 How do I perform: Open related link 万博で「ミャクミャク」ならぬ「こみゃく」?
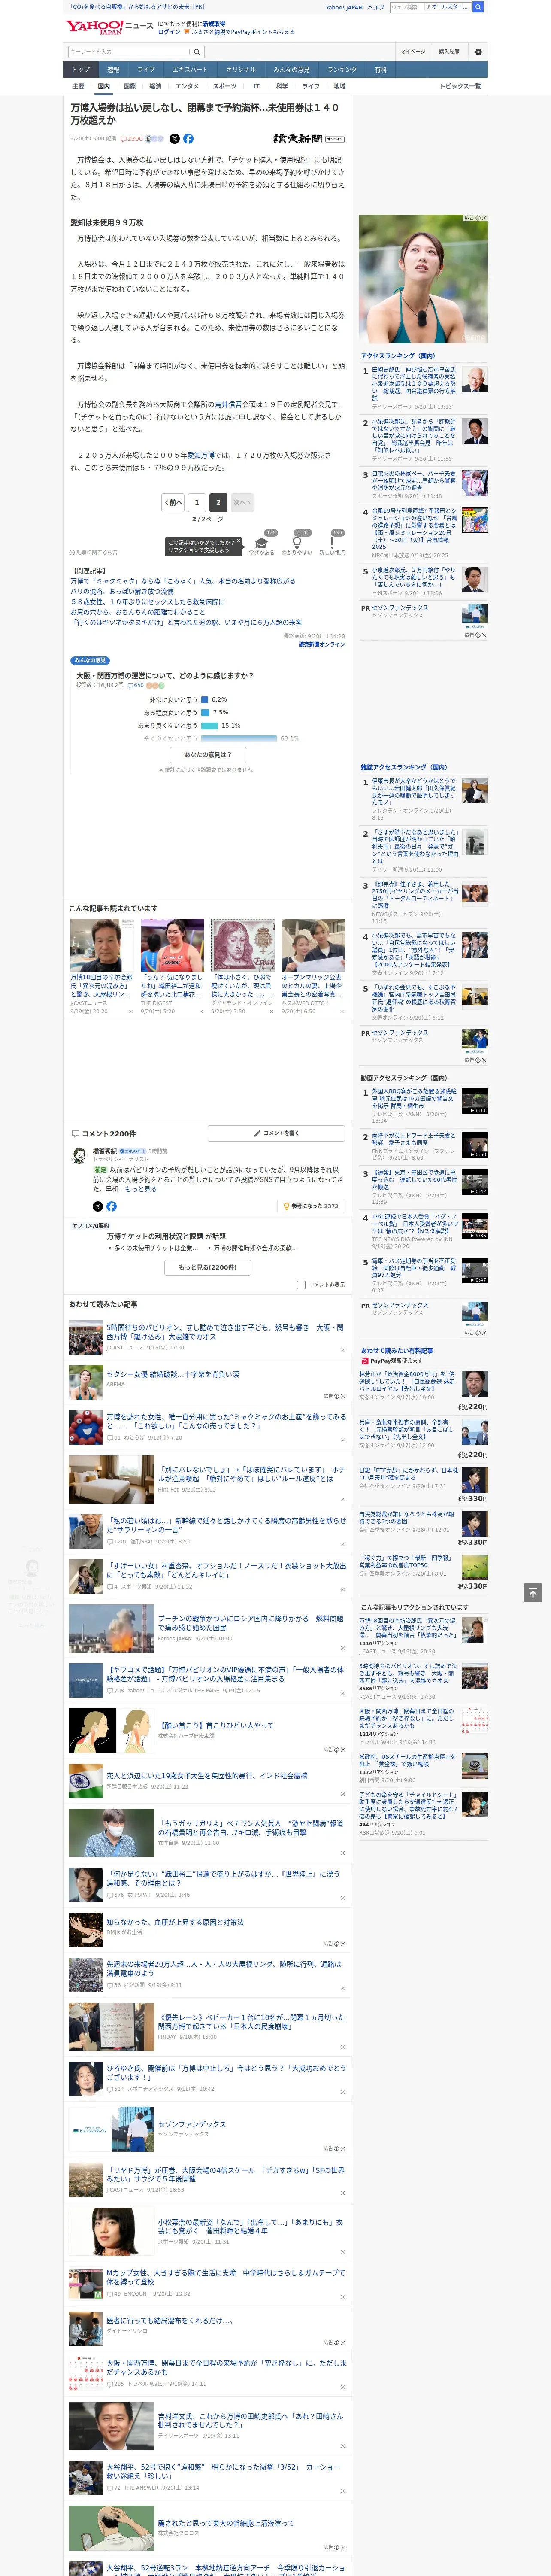[183, 581]
